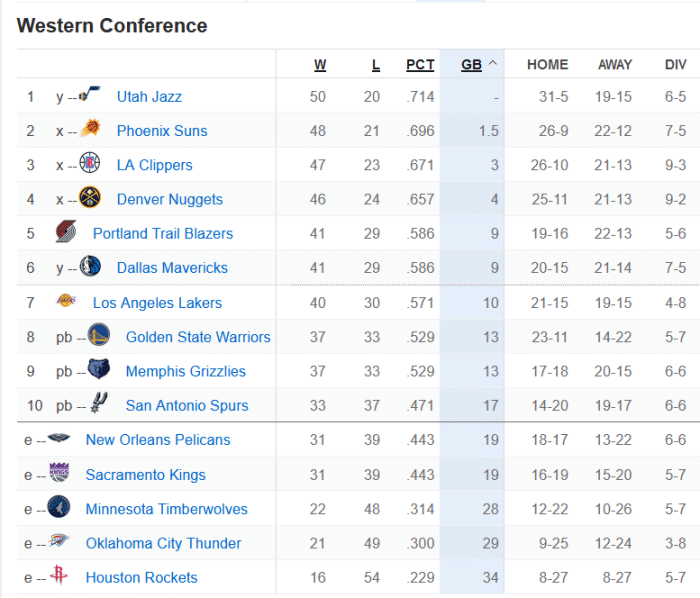Click the San Antonio Spurs logo
The width and height of the screenshot is (700, 598).
pyautogui.click(x=98, y=404)
